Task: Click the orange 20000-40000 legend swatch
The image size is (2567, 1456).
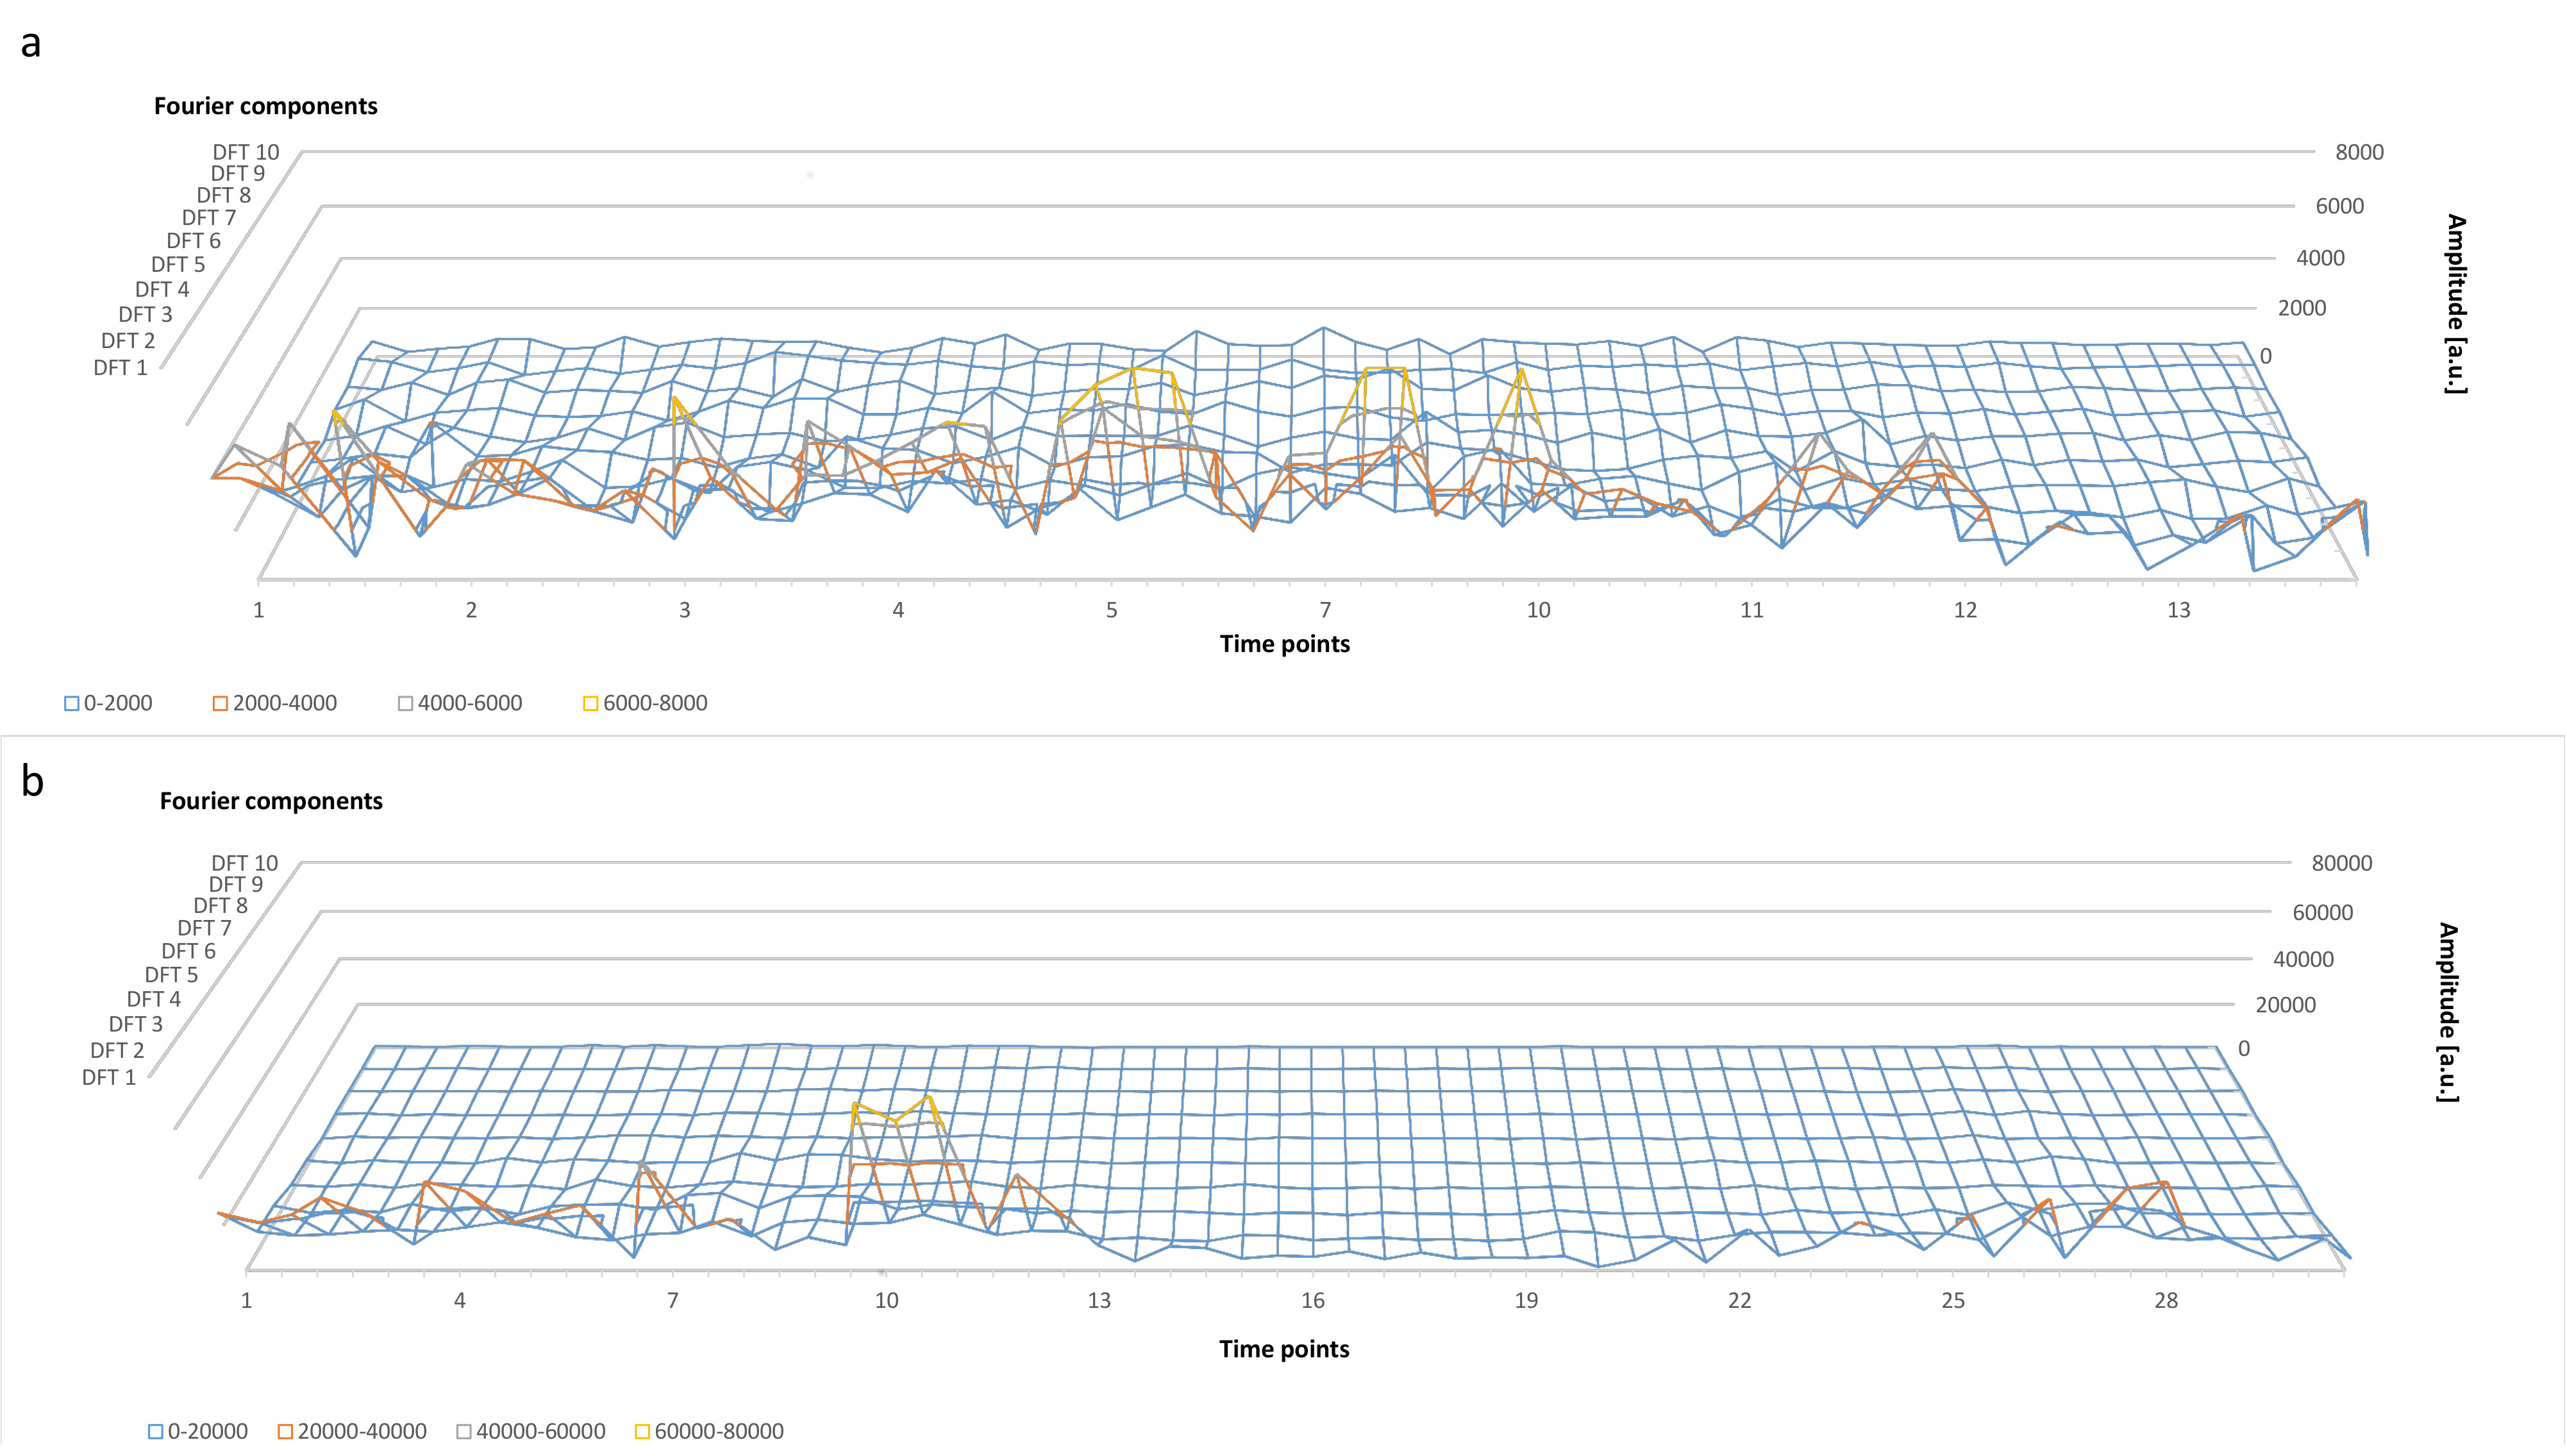Action: point(285,1431)
